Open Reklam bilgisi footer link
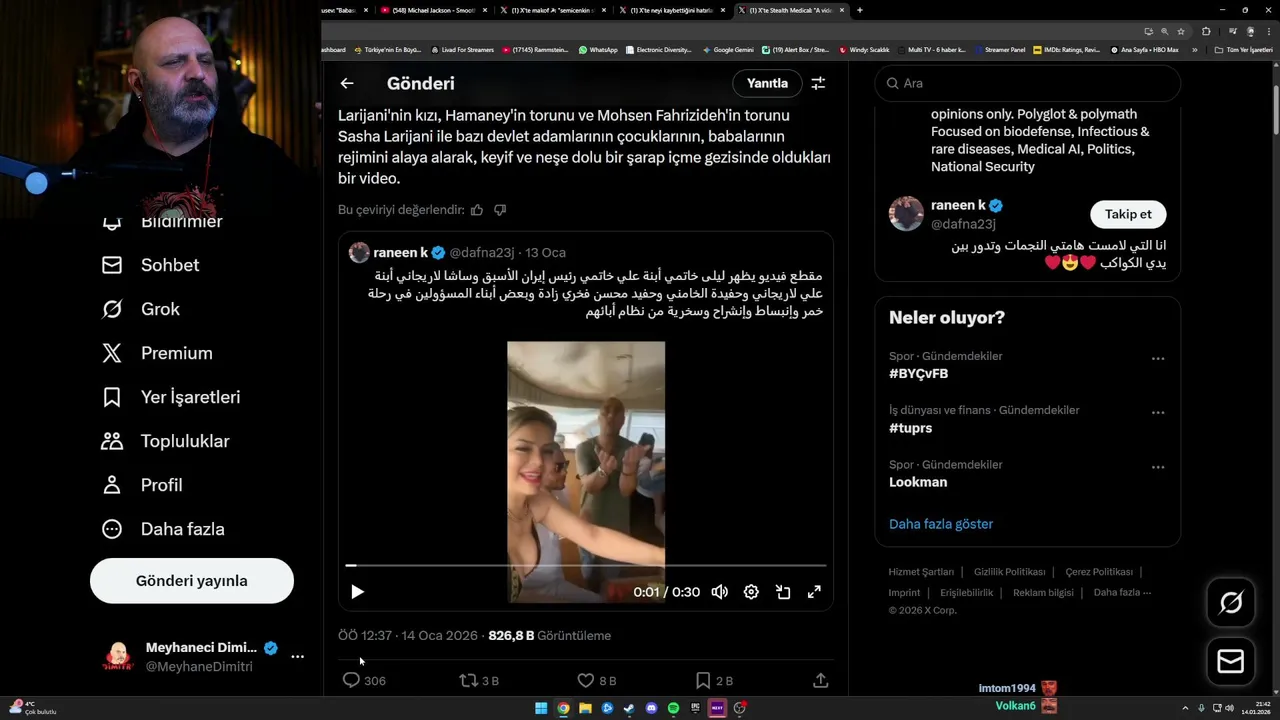The width and height of the screenshot is (1280, 720). pos(1043,593)
